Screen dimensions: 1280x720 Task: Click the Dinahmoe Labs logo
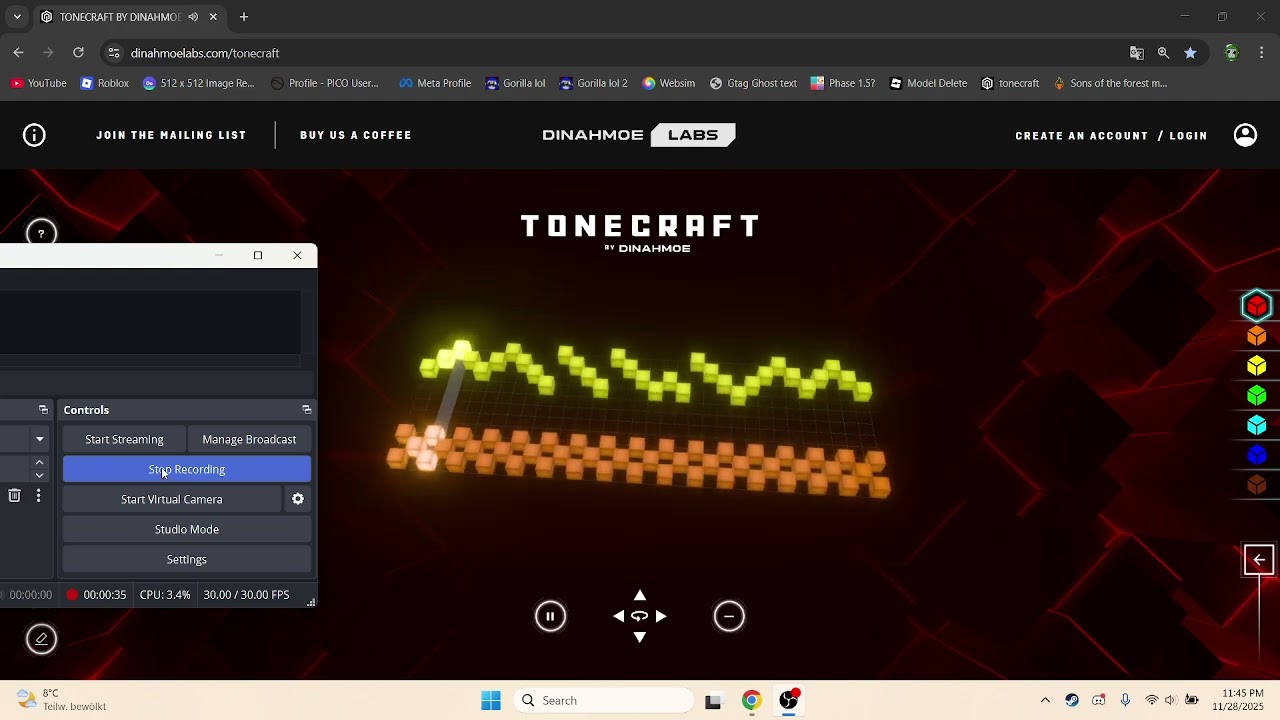point(639,135)
